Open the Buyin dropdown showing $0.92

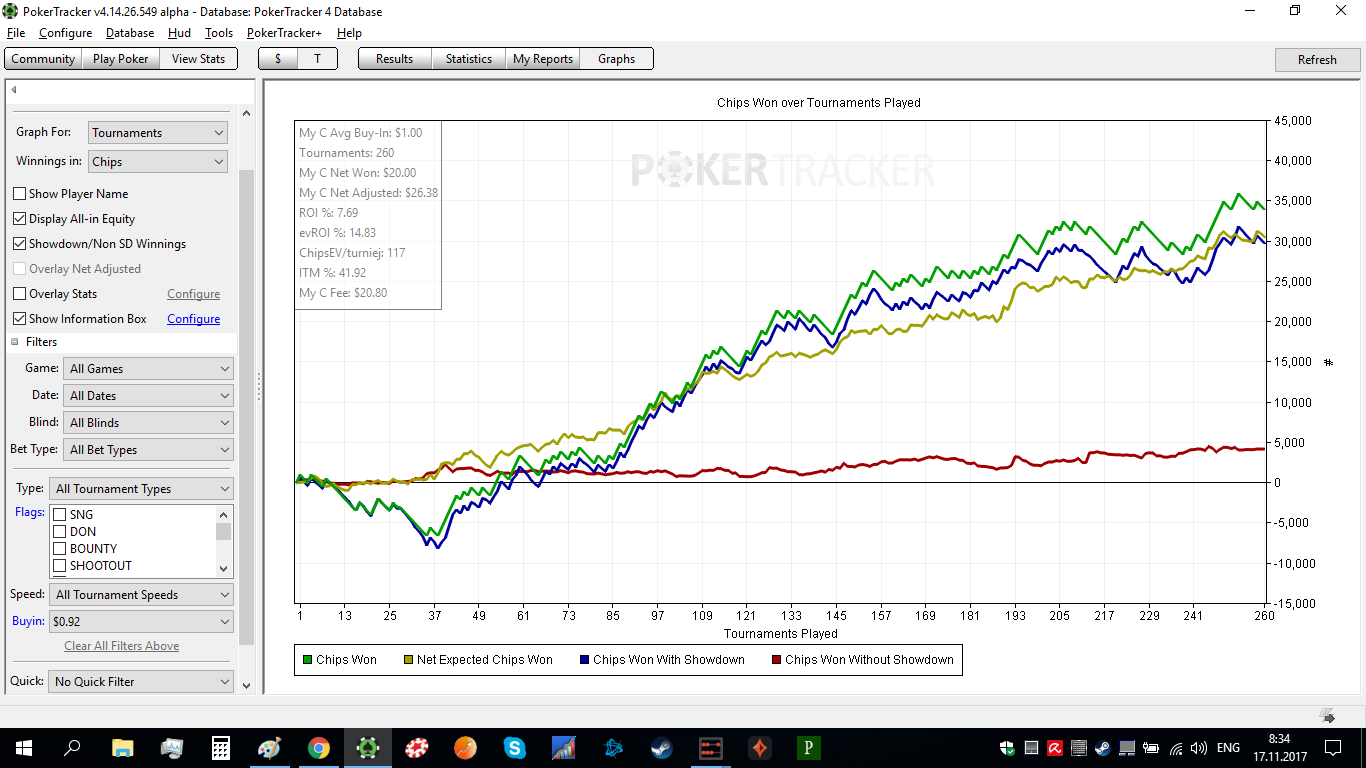(x=141, y=622)
